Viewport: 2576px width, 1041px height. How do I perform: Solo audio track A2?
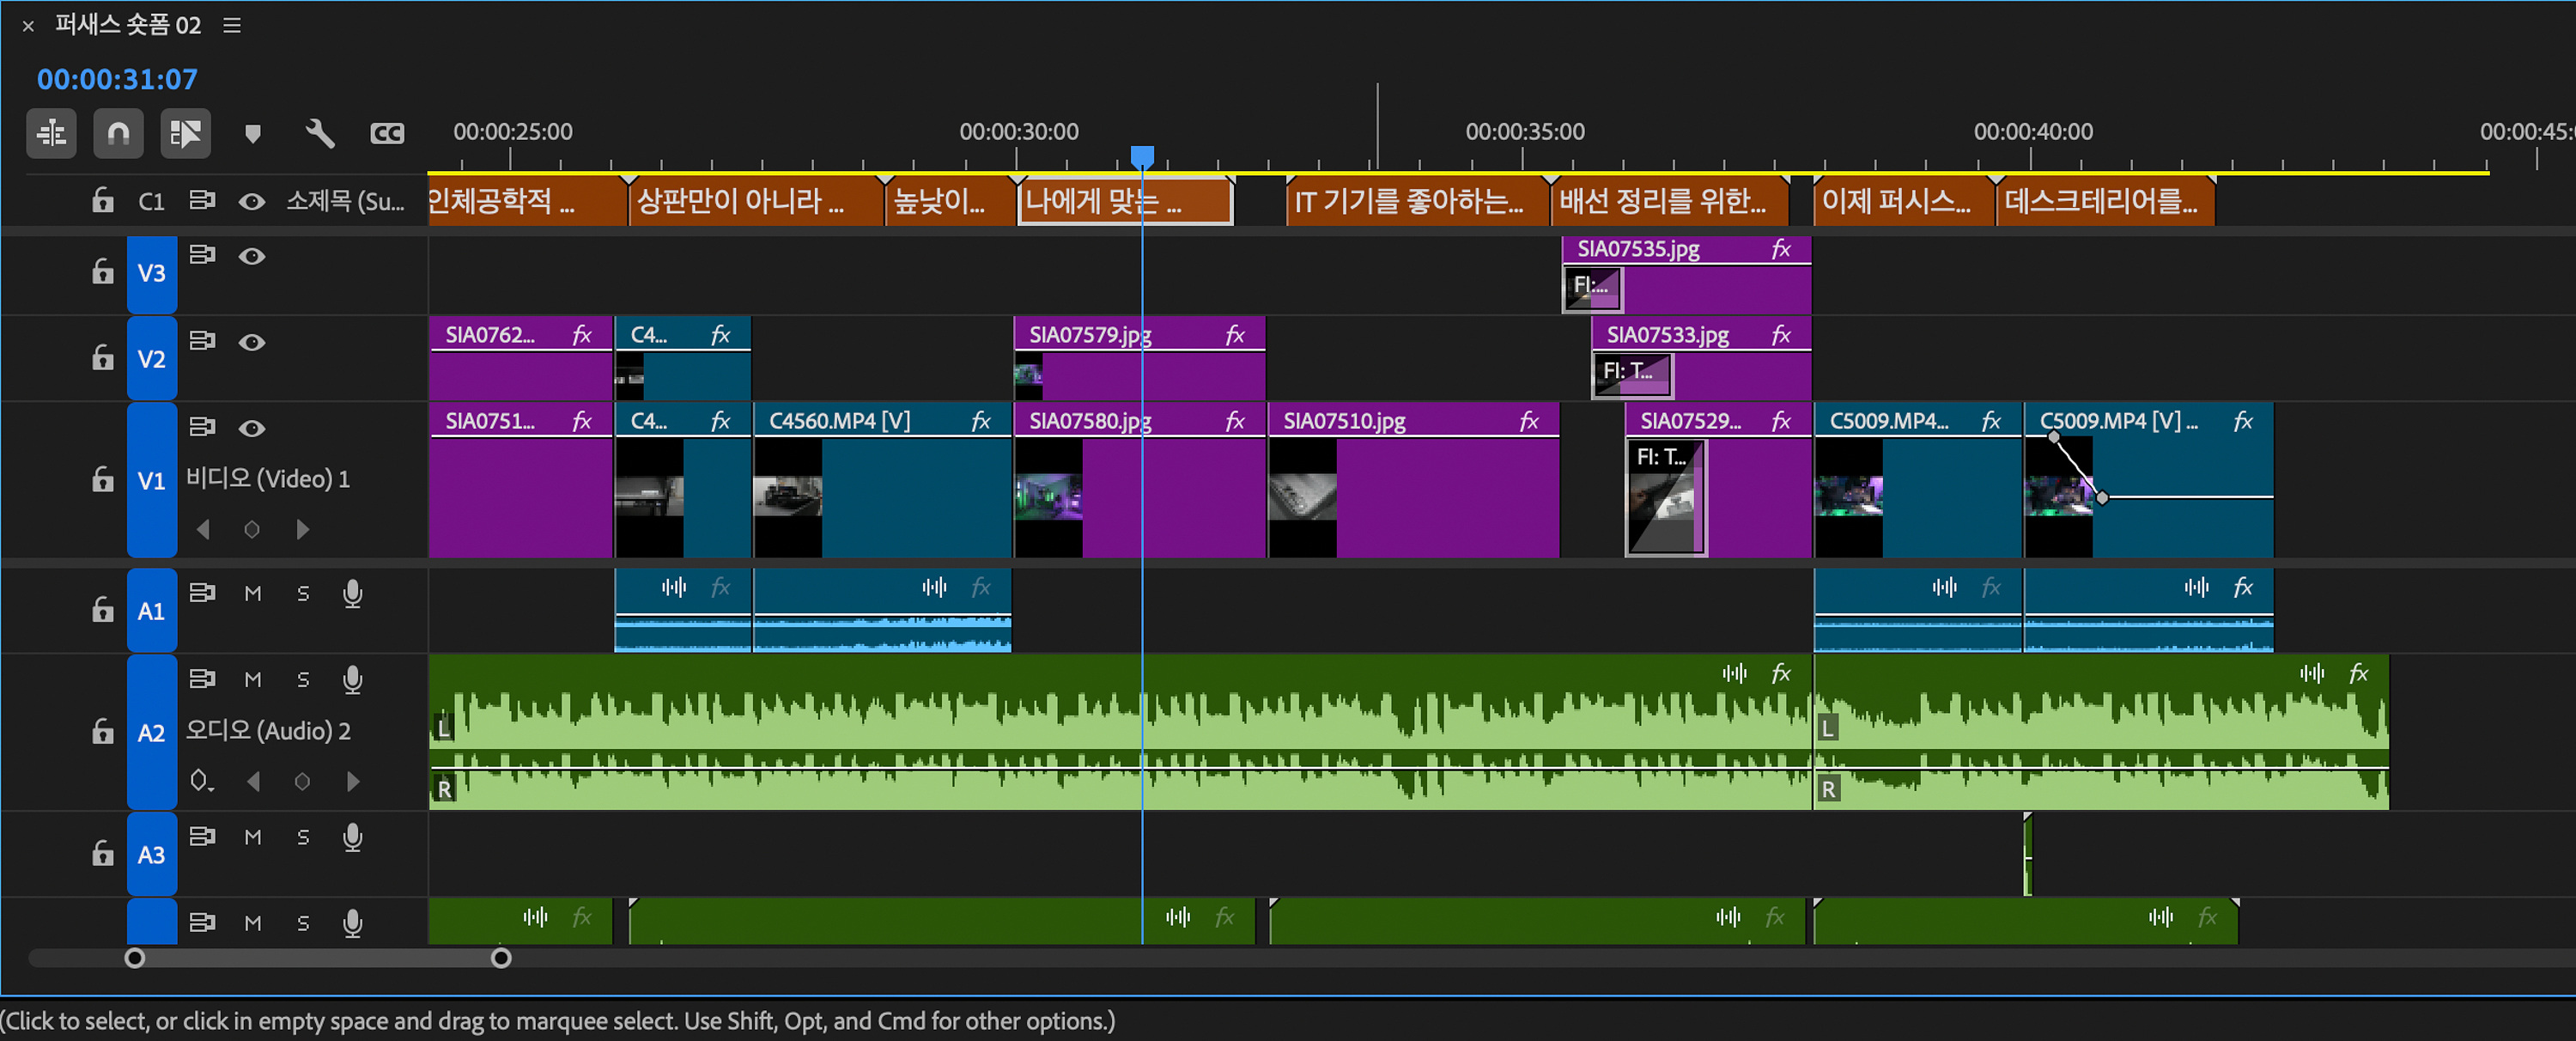(x=303, y=680)
